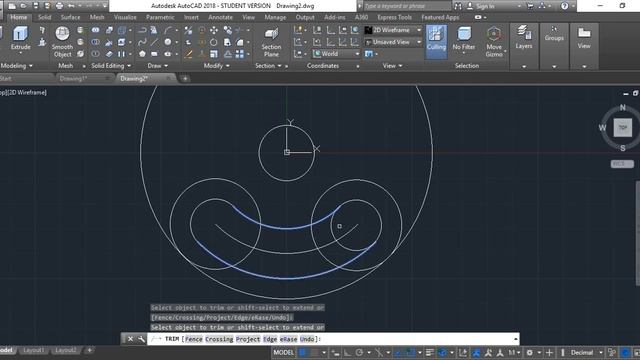Image resolution: width=640 pixels, height=360 pixels.
Task: Expand the Modify panel
Action: point(216,66)
